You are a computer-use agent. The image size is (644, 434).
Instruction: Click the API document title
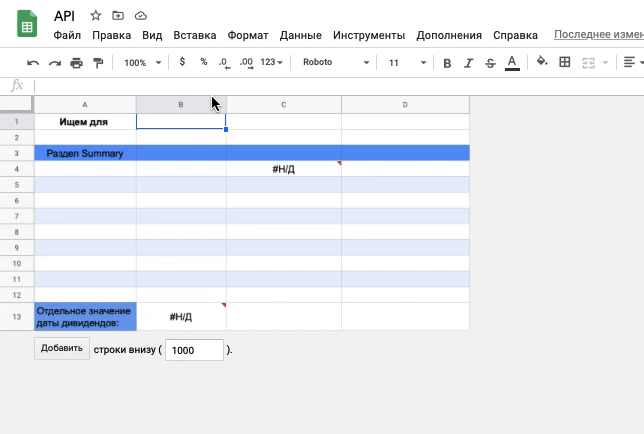[x=64, y=16]
